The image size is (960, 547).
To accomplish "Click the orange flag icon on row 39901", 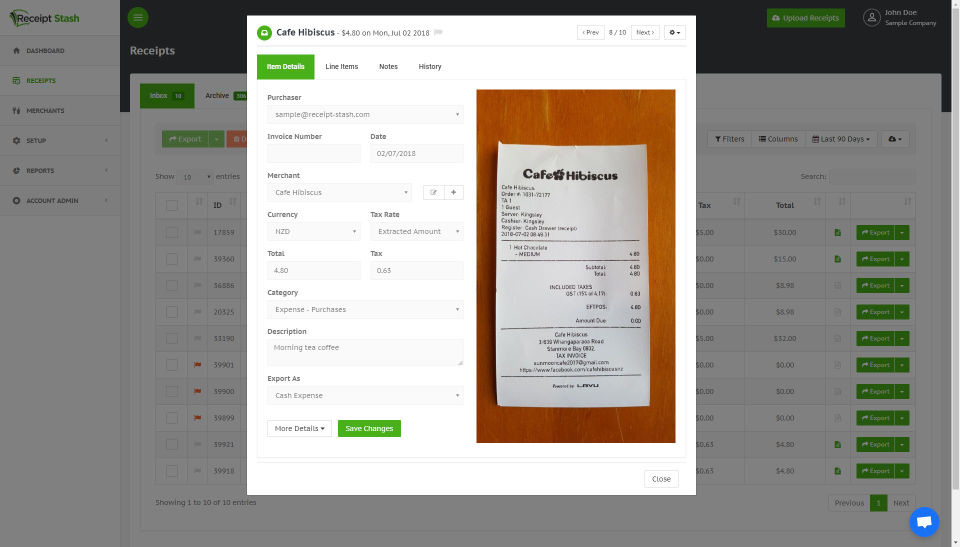I will pyautogui.click(x=198, y=365).
